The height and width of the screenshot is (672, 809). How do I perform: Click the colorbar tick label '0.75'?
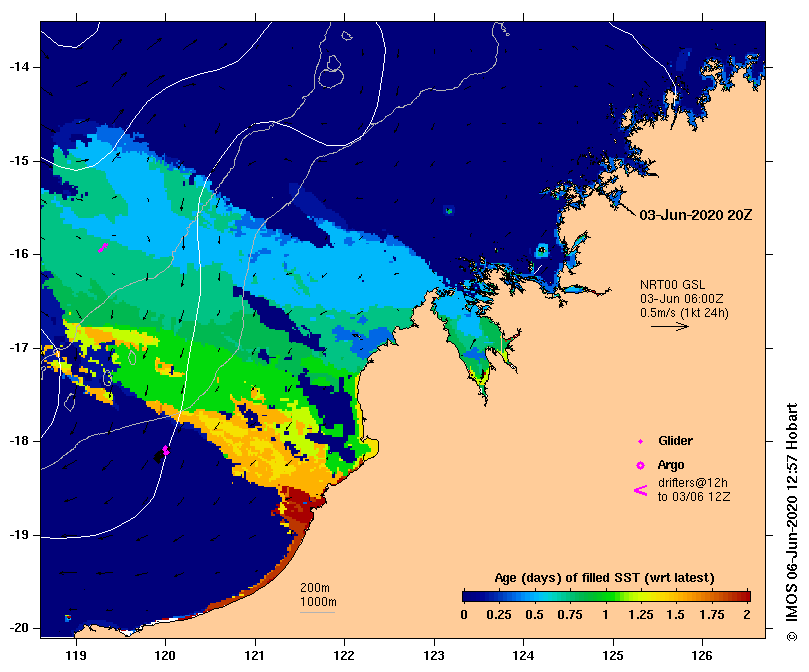(x=570, y=615)
